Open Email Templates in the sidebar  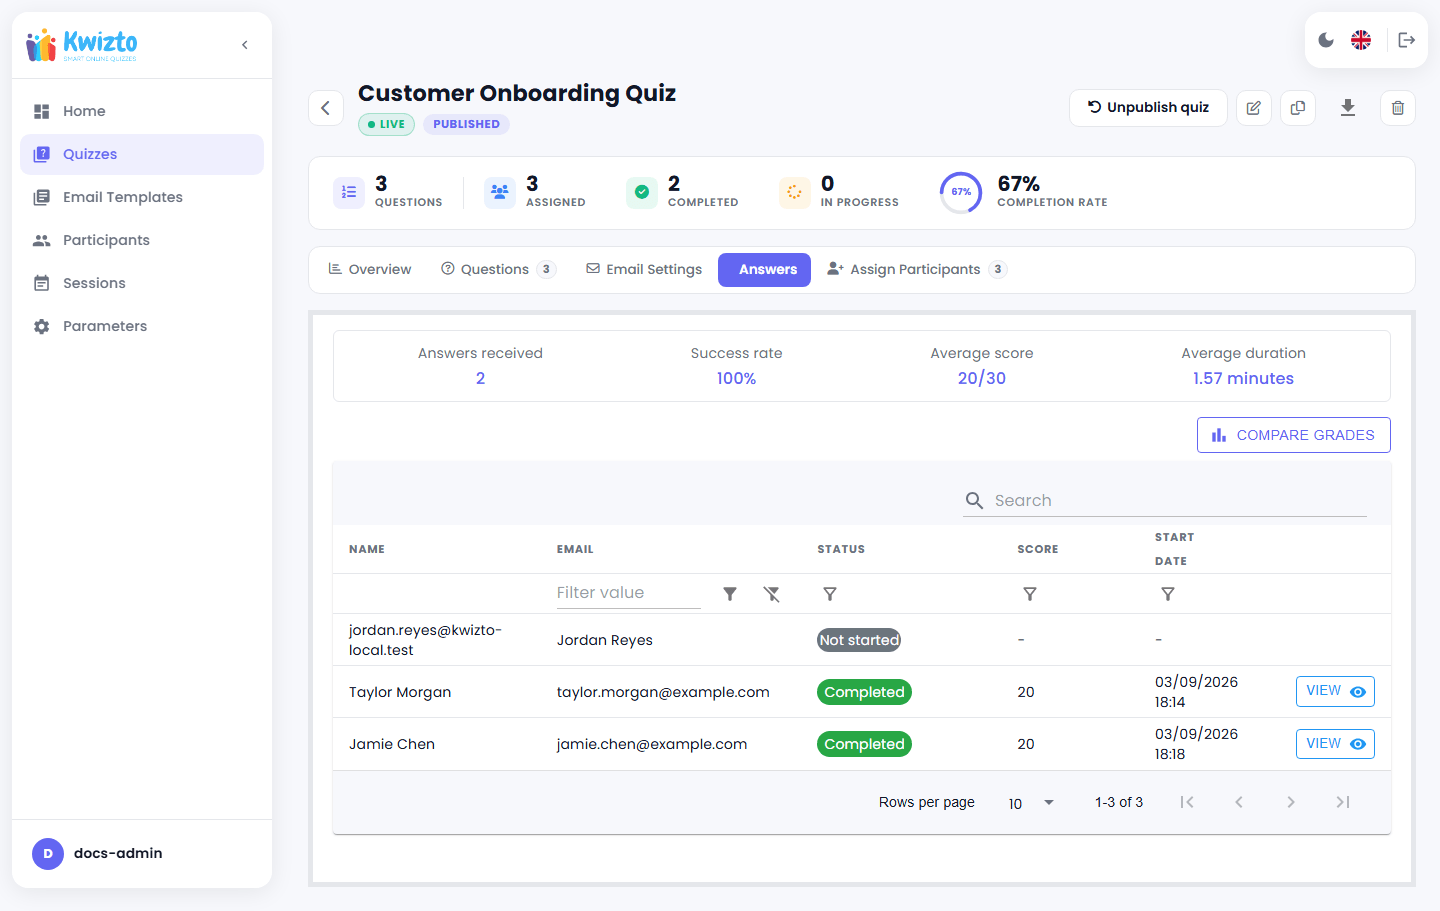142,197
